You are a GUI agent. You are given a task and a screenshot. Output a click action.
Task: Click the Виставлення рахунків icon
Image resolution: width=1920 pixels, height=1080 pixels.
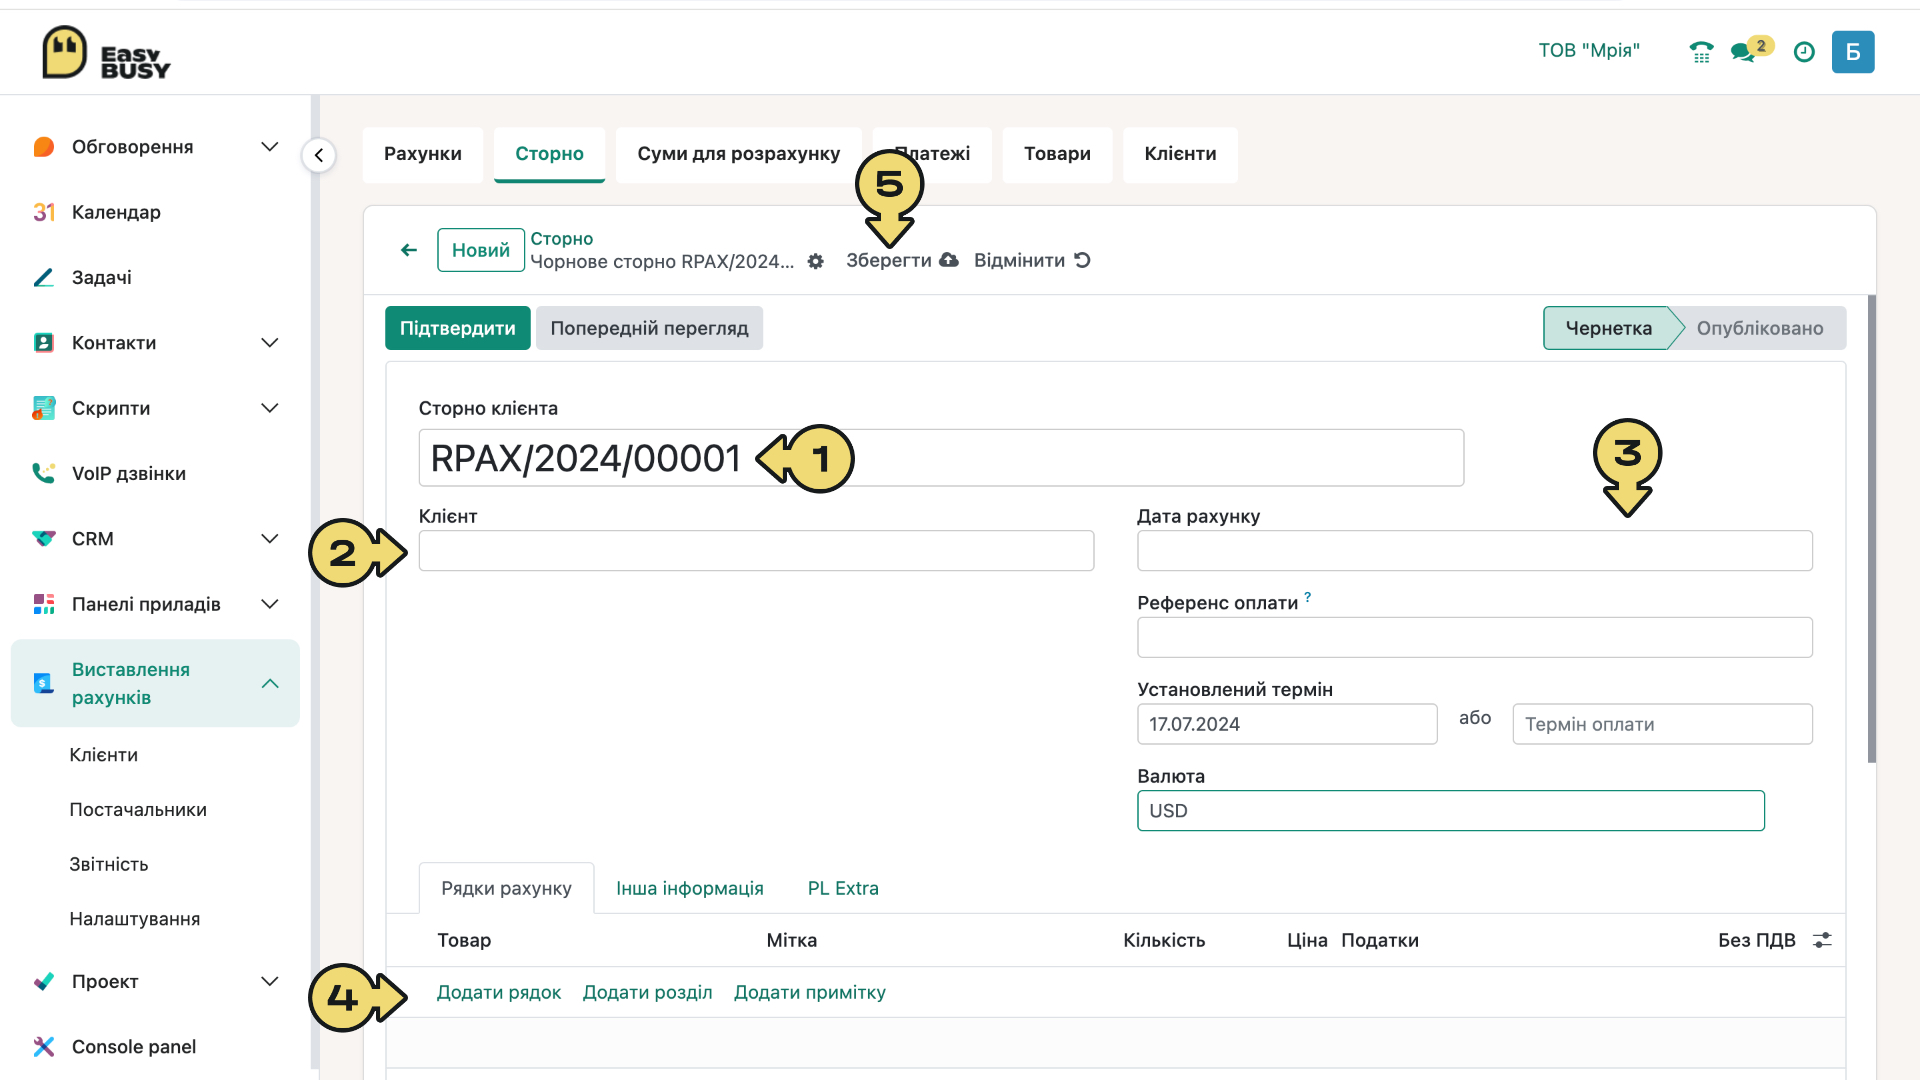(44, 683)
